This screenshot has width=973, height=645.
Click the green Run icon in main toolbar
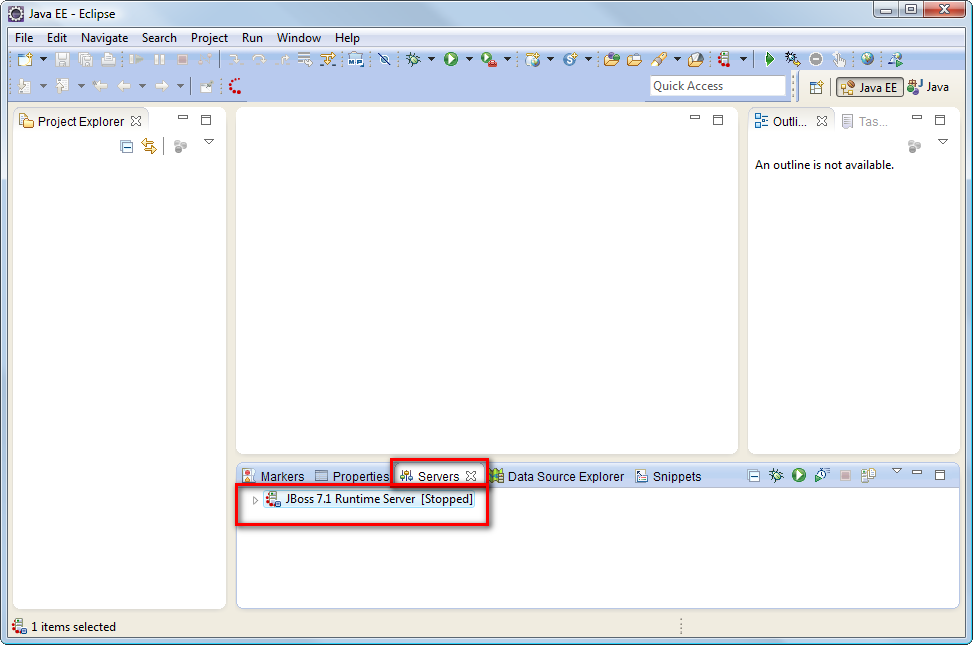(451, 60)
